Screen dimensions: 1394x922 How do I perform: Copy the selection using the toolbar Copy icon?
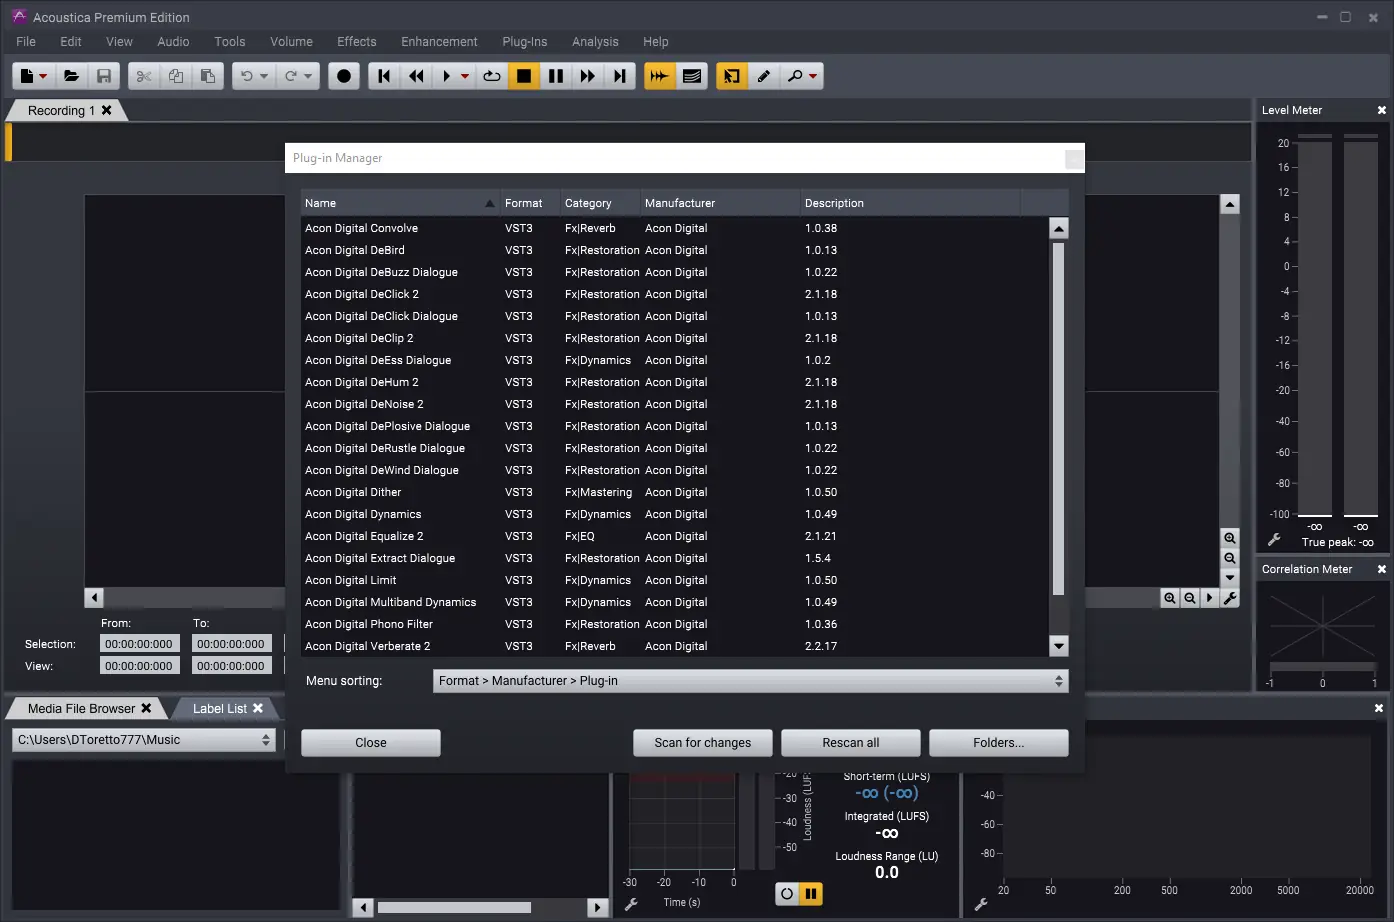[176, 76]
